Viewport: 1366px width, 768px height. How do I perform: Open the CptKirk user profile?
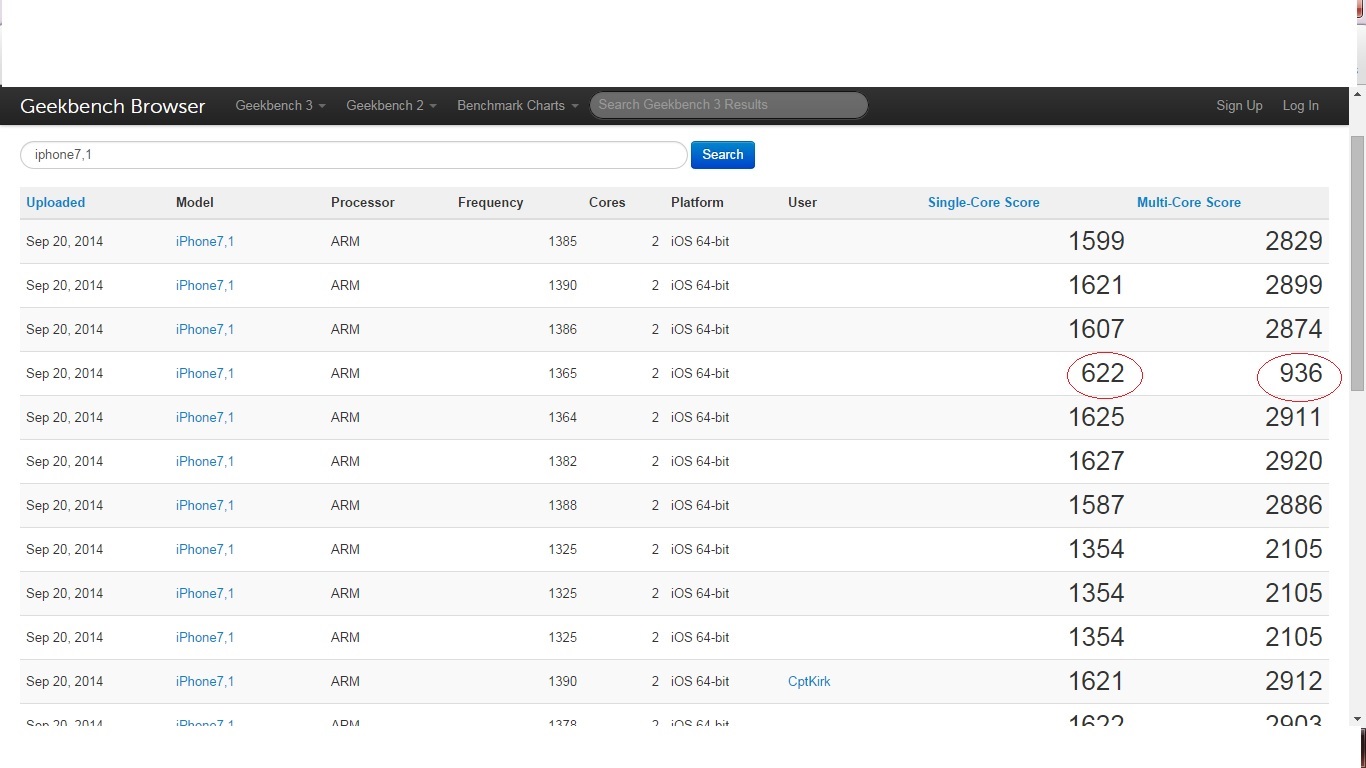click(809, 681)
